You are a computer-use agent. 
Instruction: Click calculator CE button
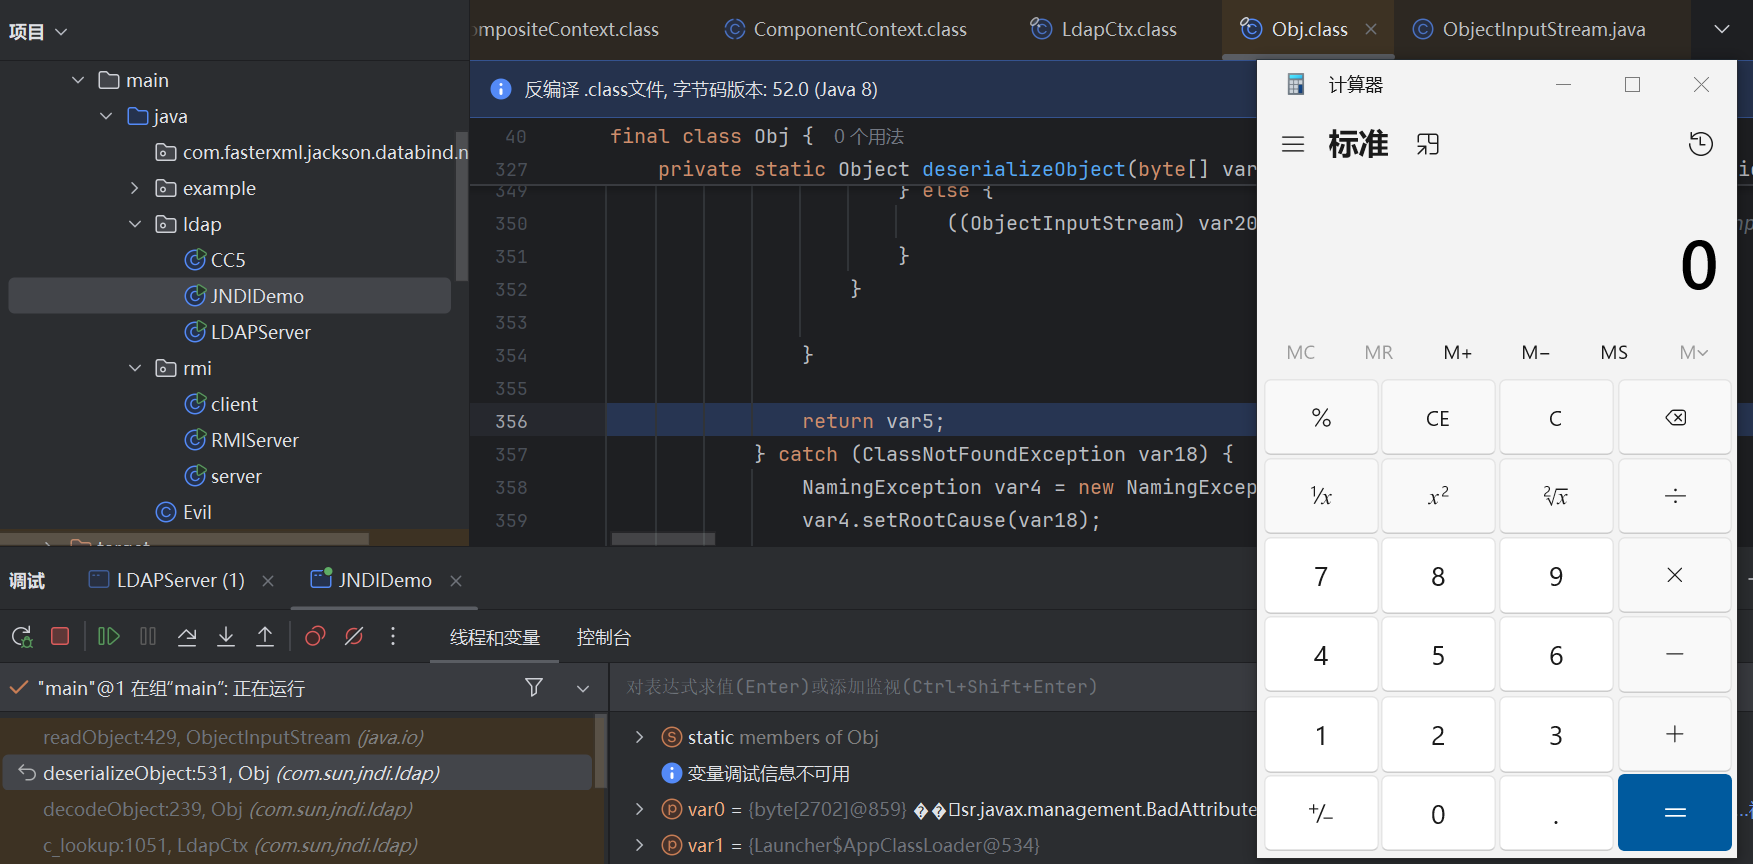pyautogui.click(x=1438, y=417)
